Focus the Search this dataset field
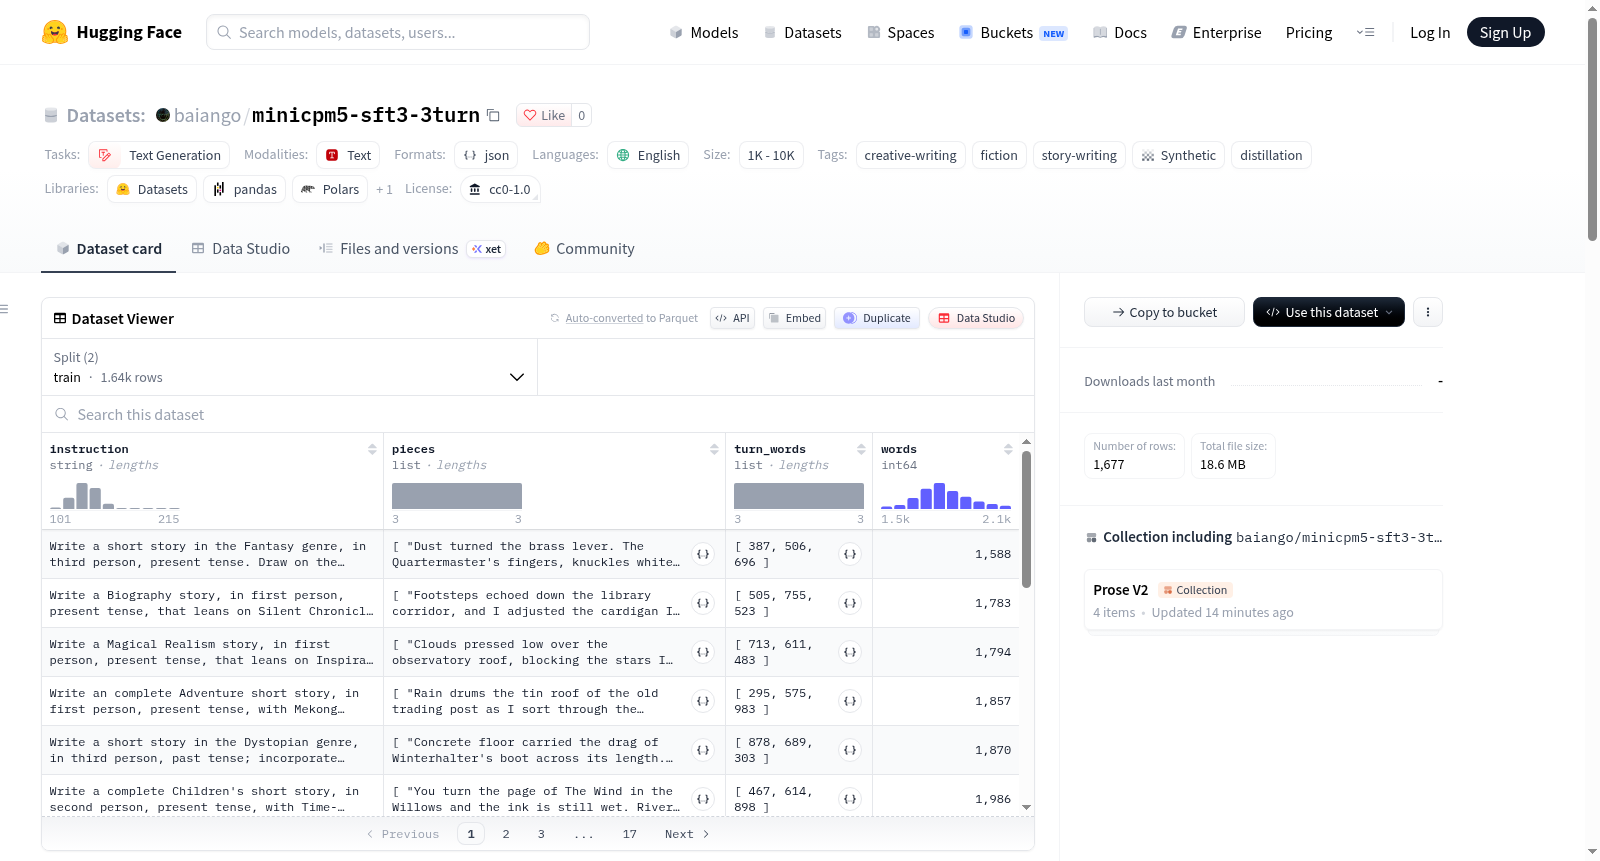The height and width of the screenshot is (861, 1600). tap(538, 414)
